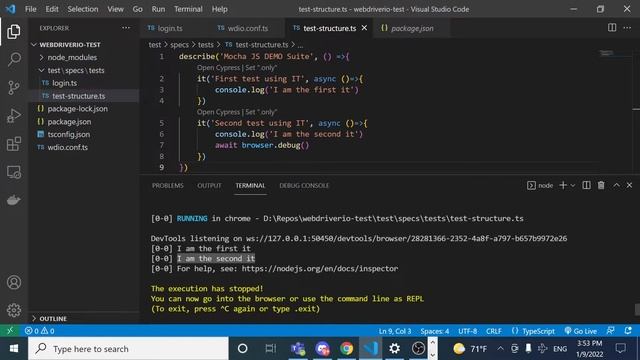The image size is (640, 360).
Task: Open the Docker view in activity bar
Action: 13,200
